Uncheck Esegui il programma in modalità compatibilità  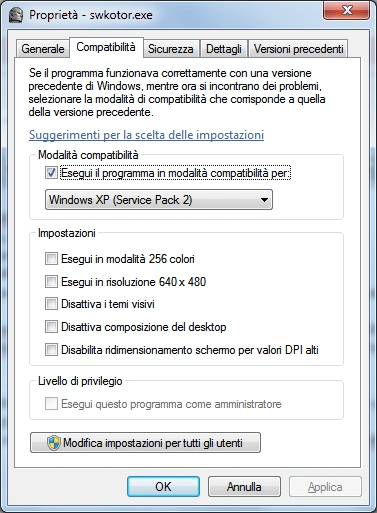point(51,173)
